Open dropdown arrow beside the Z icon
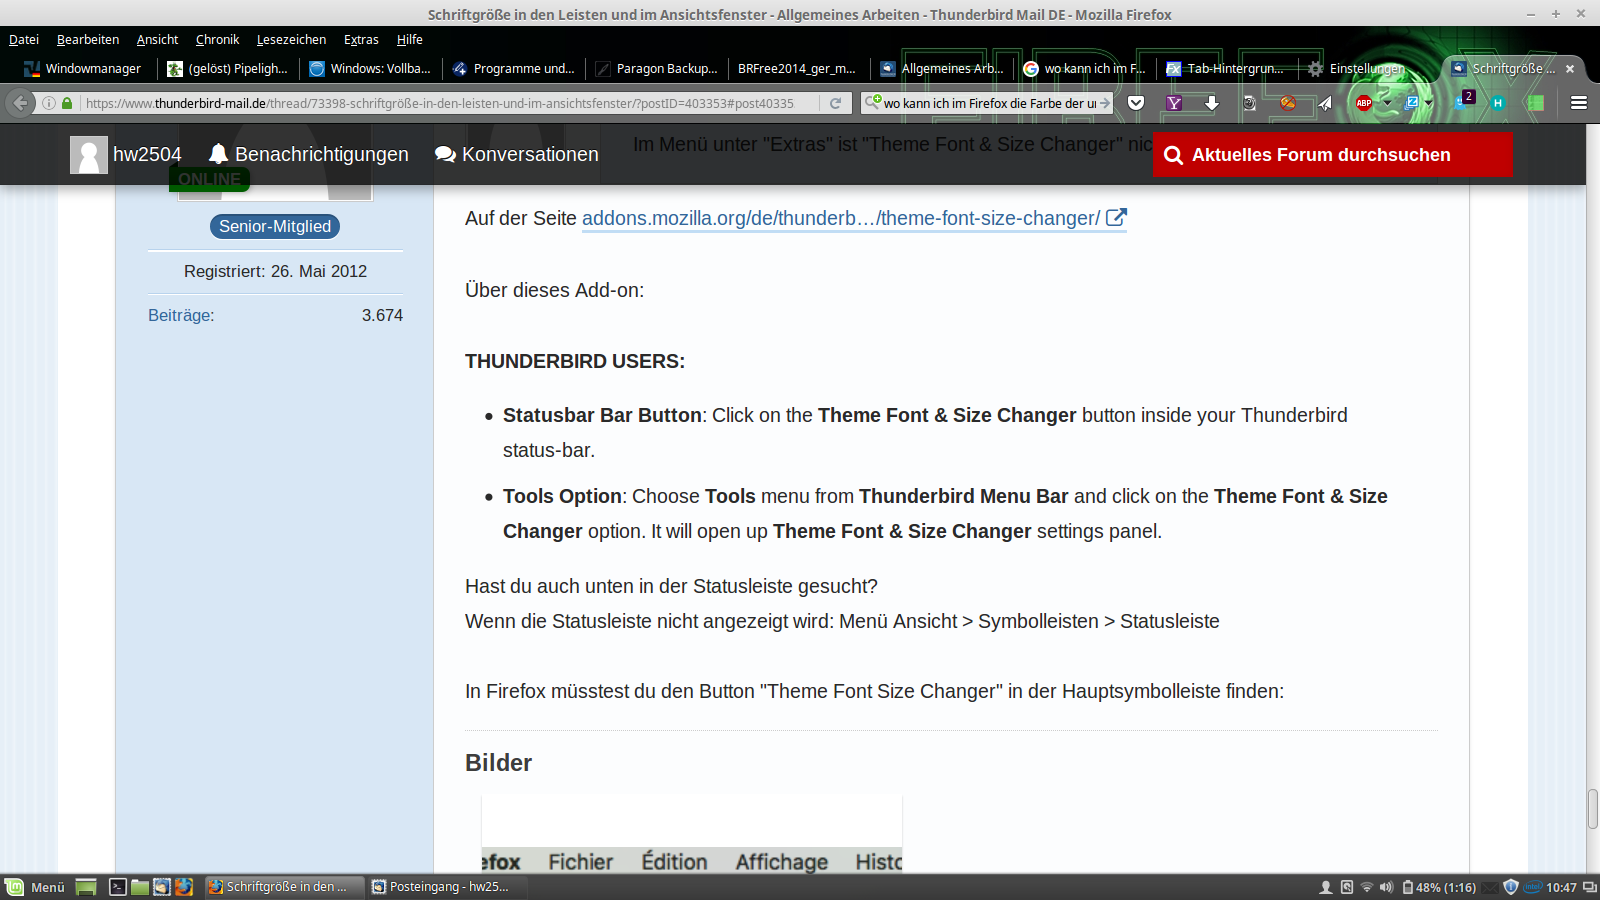1600x900 pixels. pos(1429,103)
